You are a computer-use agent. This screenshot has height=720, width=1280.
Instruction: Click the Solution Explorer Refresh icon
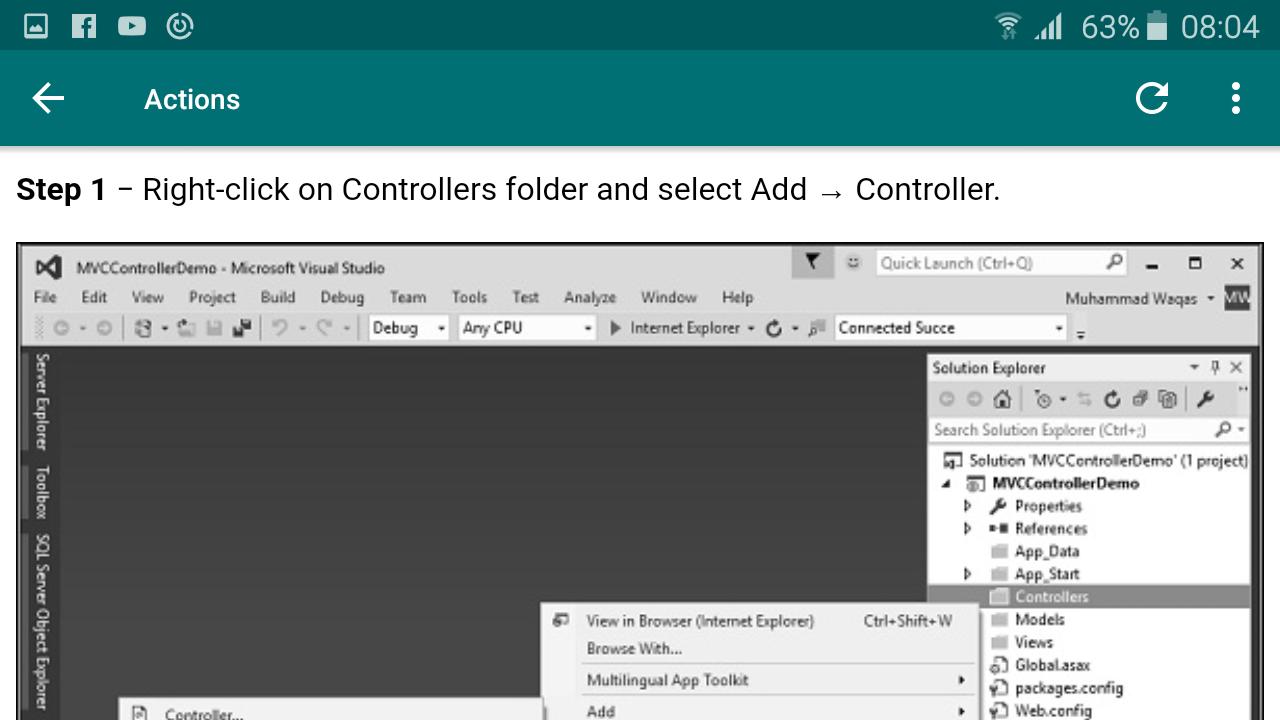[1112, 399]
